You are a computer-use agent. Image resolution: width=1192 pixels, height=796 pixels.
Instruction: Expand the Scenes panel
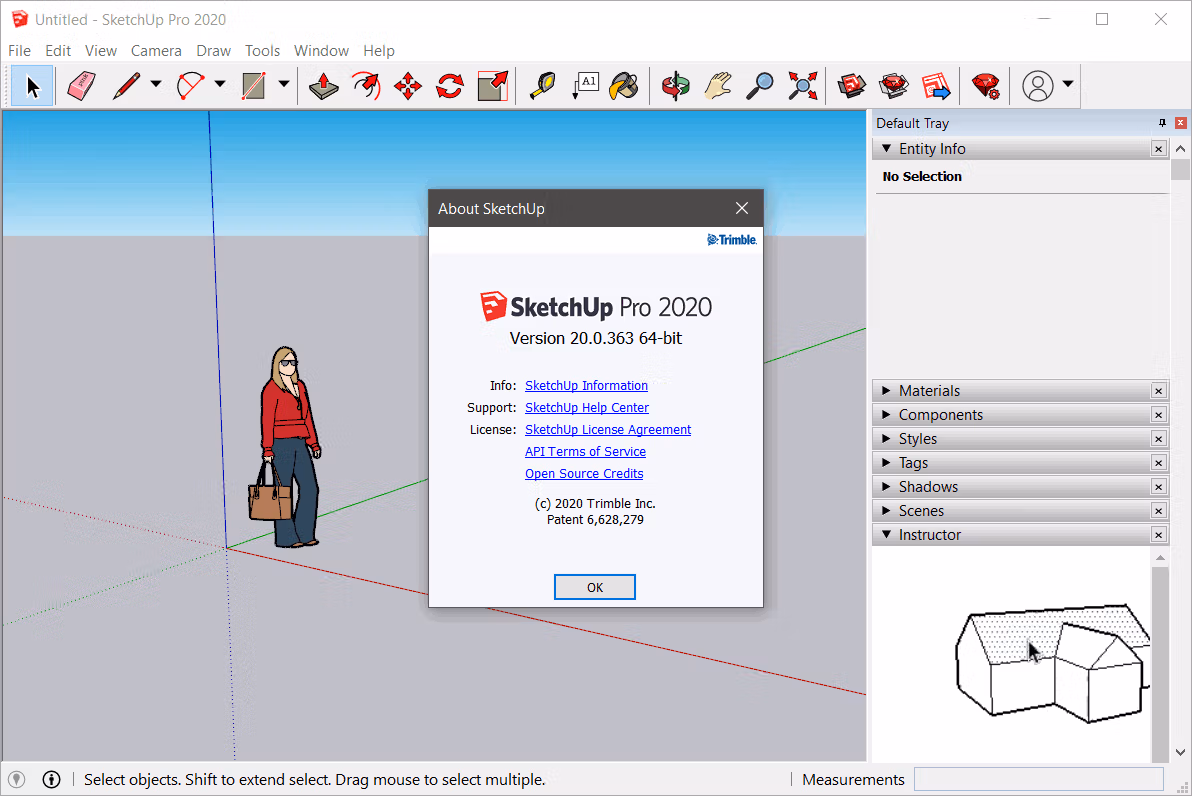(x=886, y=510)
